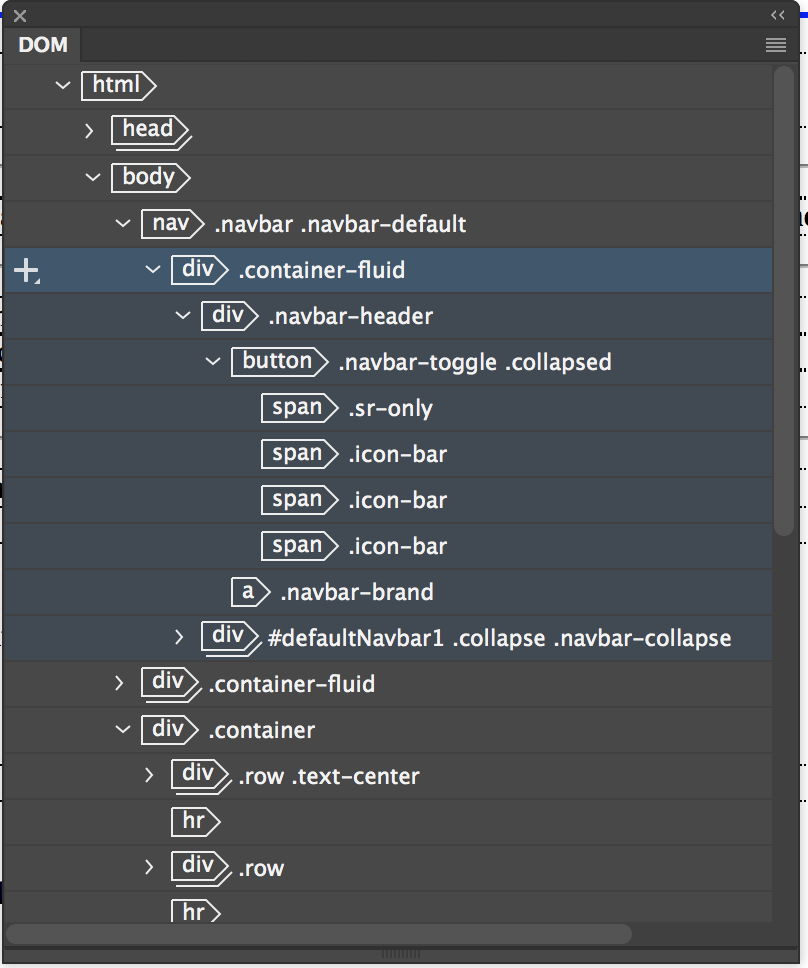
Task: Switch to the DOM tab
Action: tap(41, 44)
